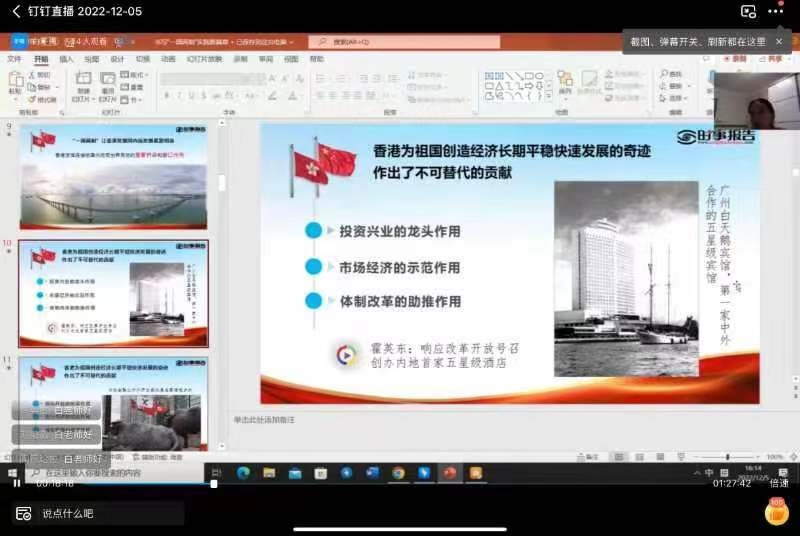Toggle bold formatting

[x=166, y=95]
